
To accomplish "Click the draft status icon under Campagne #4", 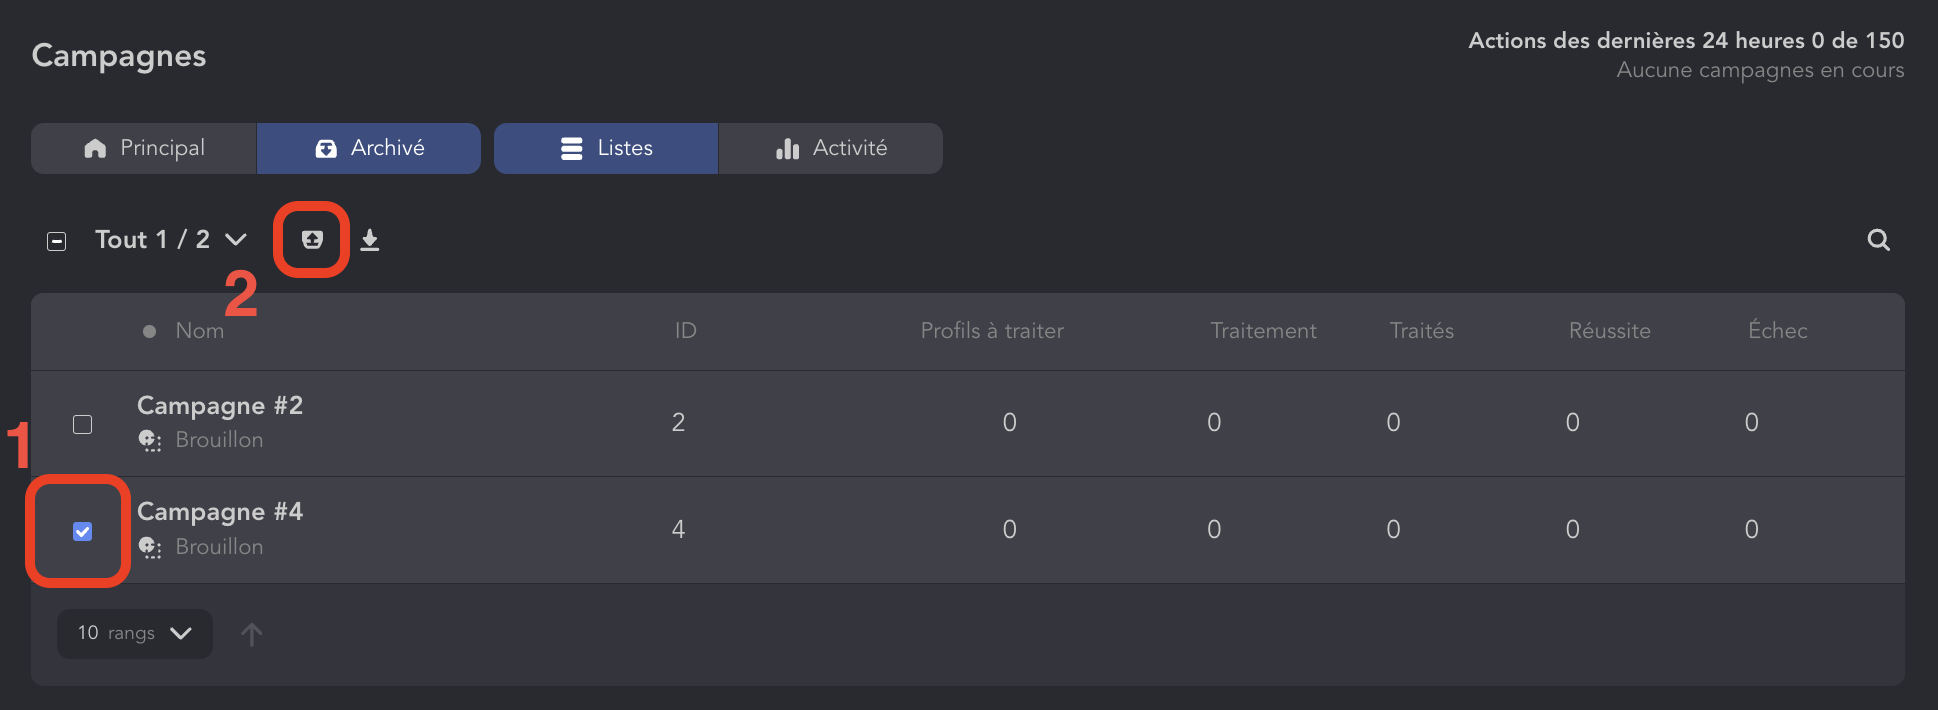I will 150,547.
